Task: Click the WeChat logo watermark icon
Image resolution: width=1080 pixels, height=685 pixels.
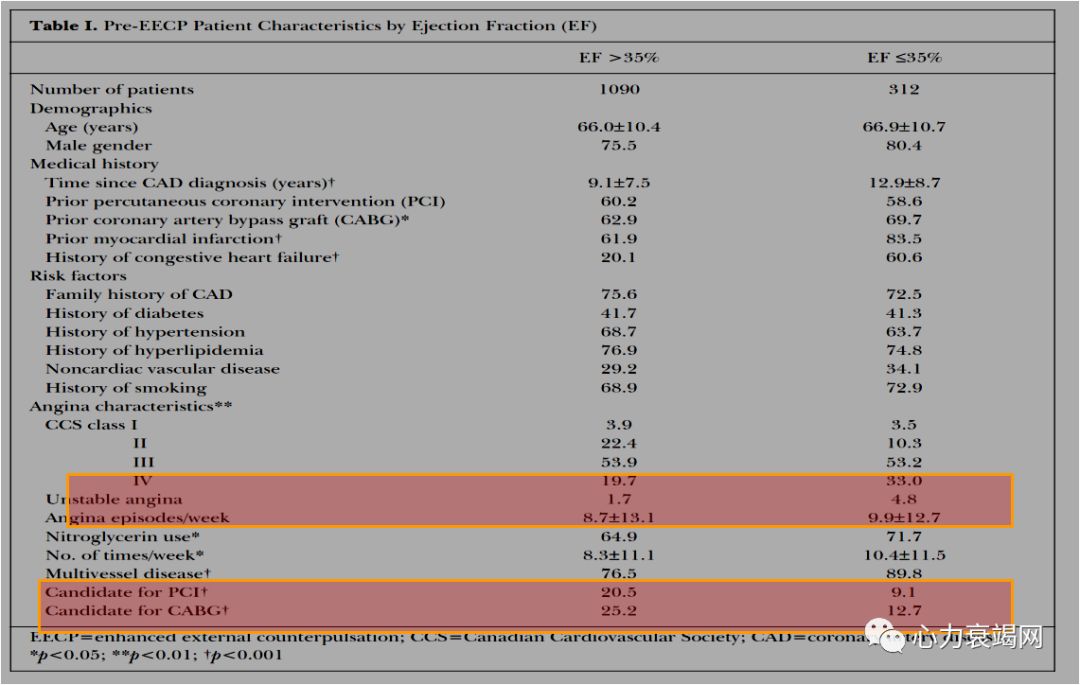Action: pyautogui.click(x=883, y=635)
